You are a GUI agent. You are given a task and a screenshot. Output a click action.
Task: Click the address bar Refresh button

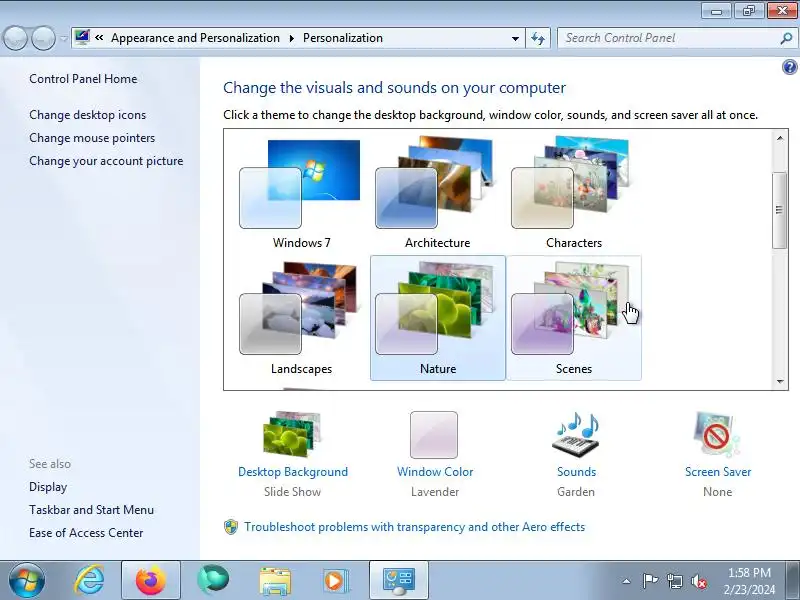pyautogui.click(x=538, y=38)
